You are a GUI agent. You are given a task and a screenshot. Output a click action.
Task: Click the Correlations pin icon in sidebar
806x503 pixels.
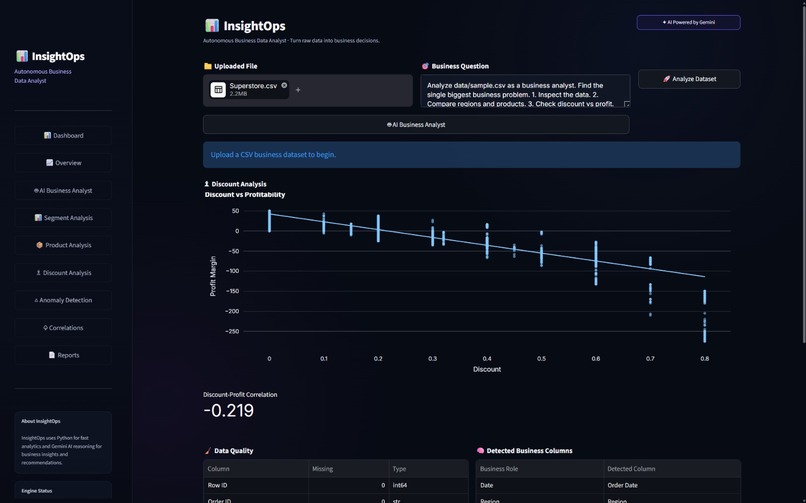[x=45, y=328]
